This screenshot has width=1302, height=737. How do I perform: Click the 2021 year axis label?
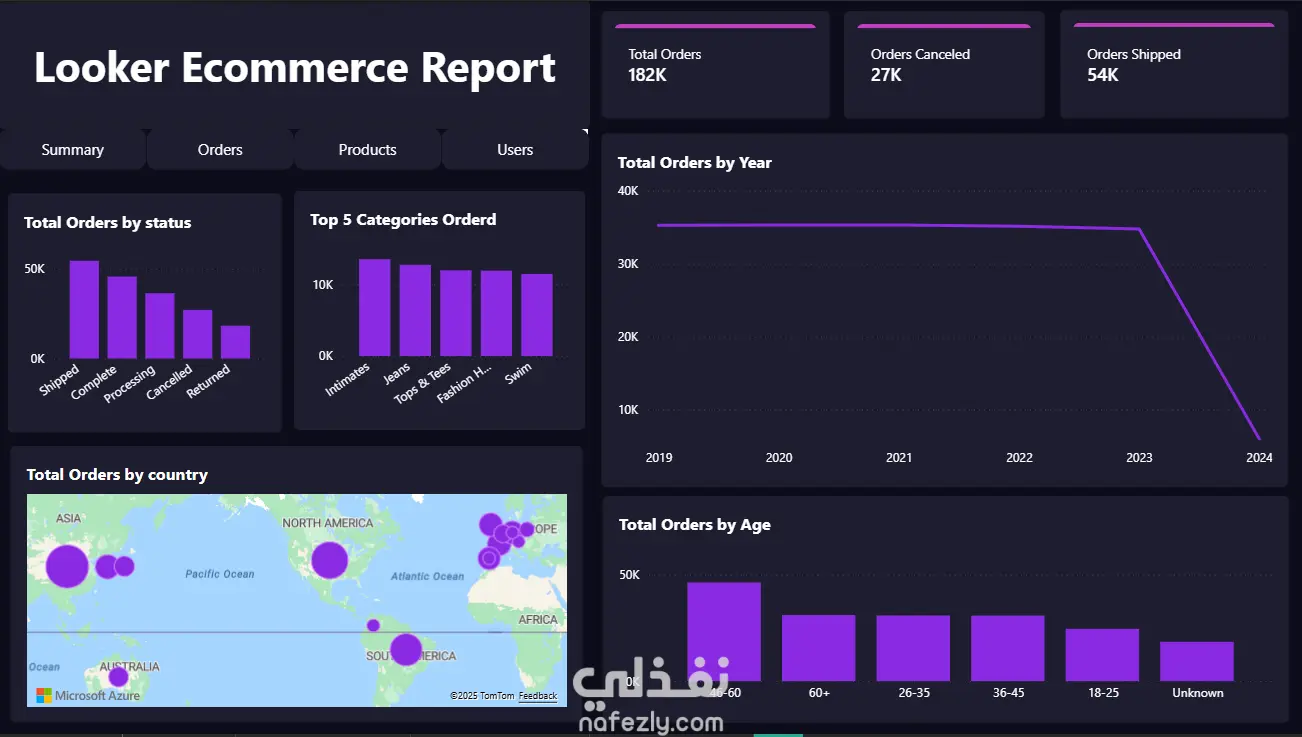[x=899, y=458]
